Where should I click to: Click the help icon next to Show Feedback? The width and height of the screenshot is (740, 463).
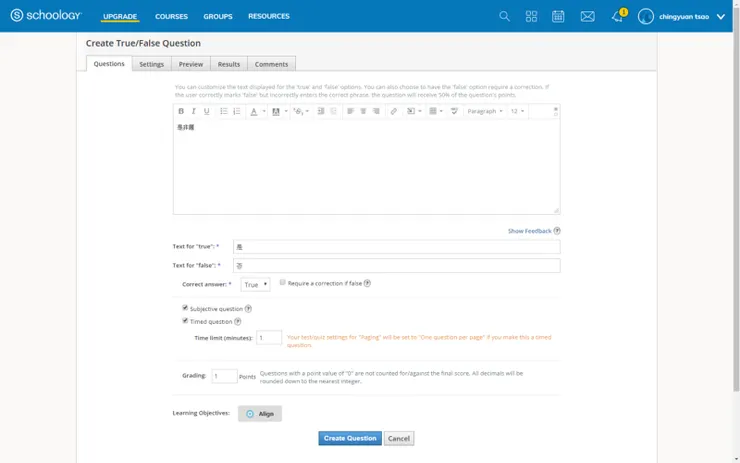click(557, 231)
